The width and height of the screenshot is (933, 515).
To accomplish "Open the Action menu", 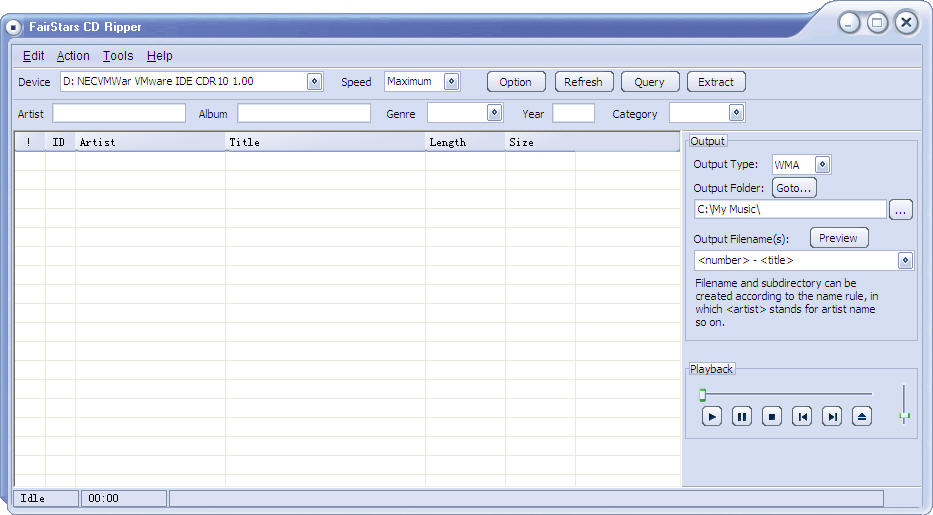I will (73, 56).
